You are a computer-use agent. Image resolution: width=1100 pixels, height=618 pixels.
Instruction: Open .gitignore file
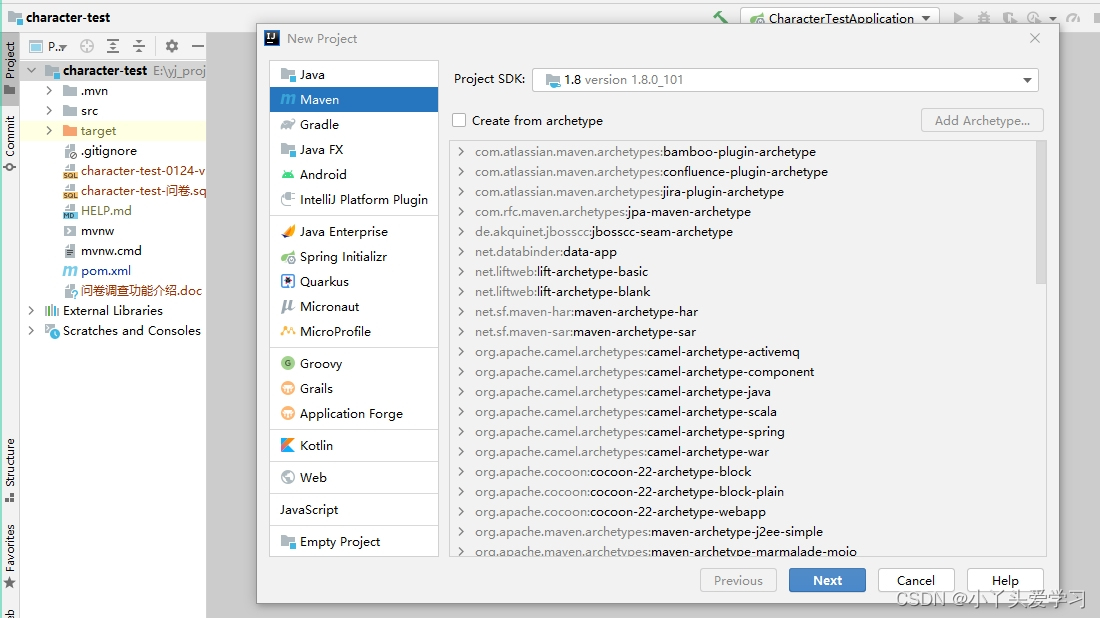click(109, 151)
